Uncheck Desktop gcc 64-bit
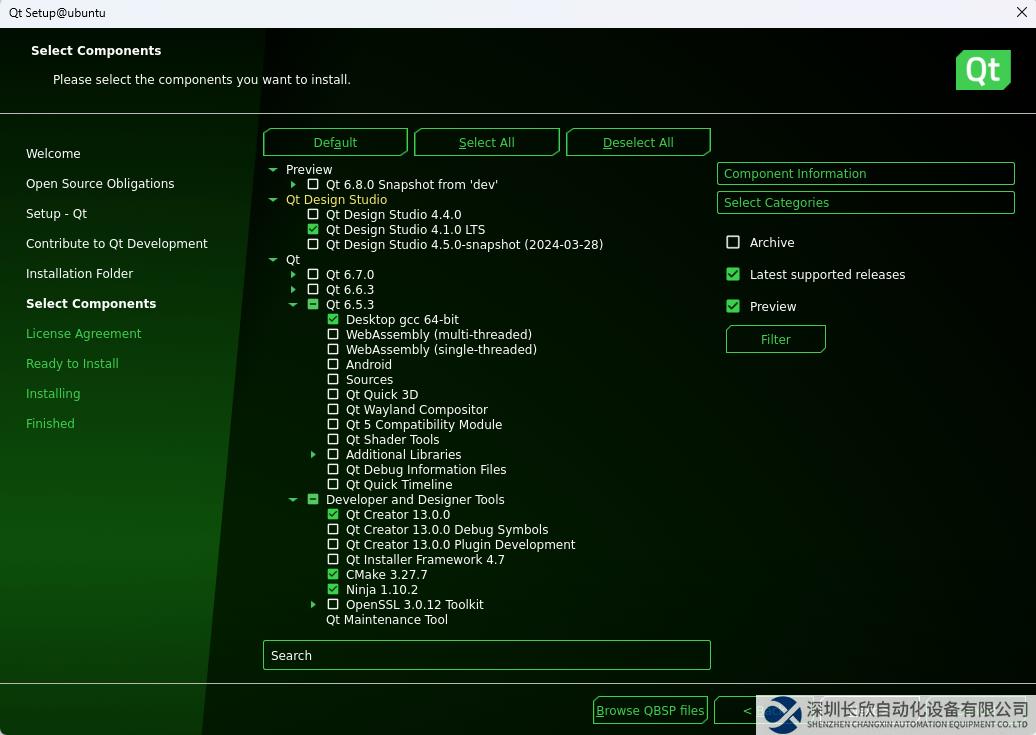Screen dimensions: 1036x735 pos(333,319)
